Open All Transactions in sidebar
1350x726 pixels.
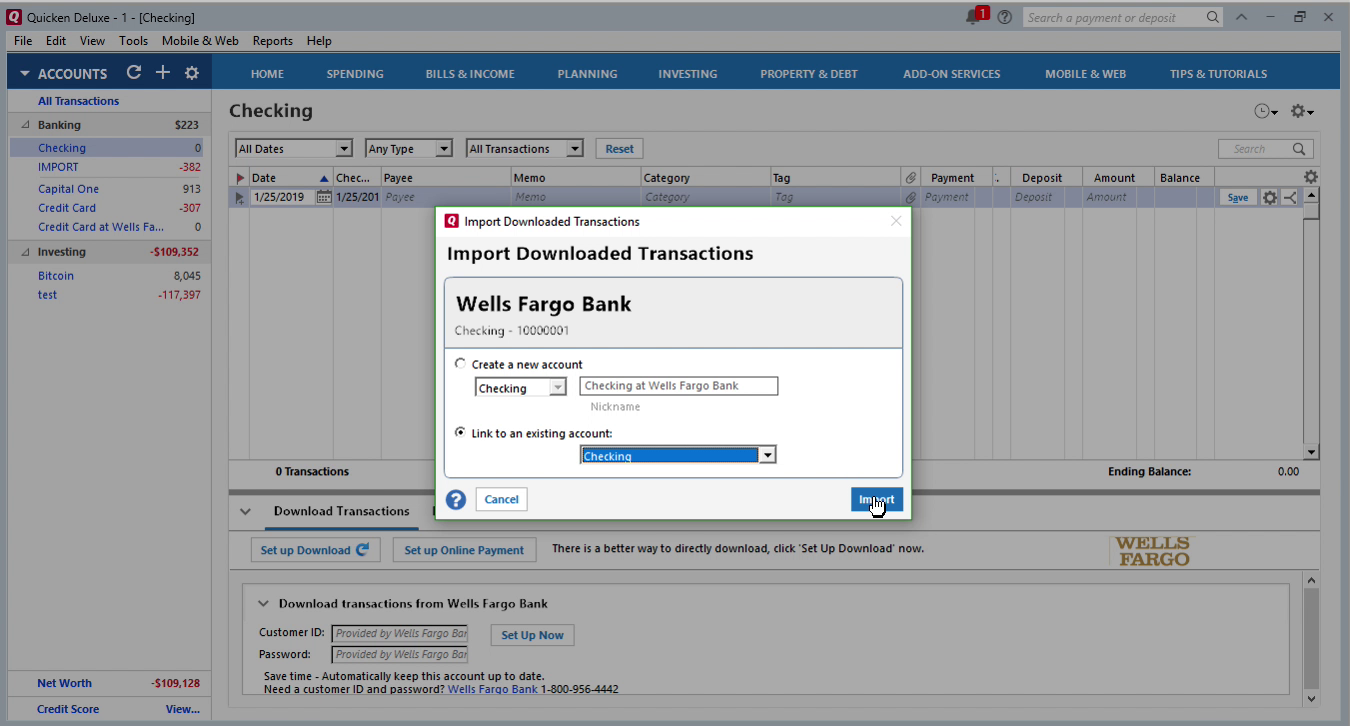click(x=78, y=101)
